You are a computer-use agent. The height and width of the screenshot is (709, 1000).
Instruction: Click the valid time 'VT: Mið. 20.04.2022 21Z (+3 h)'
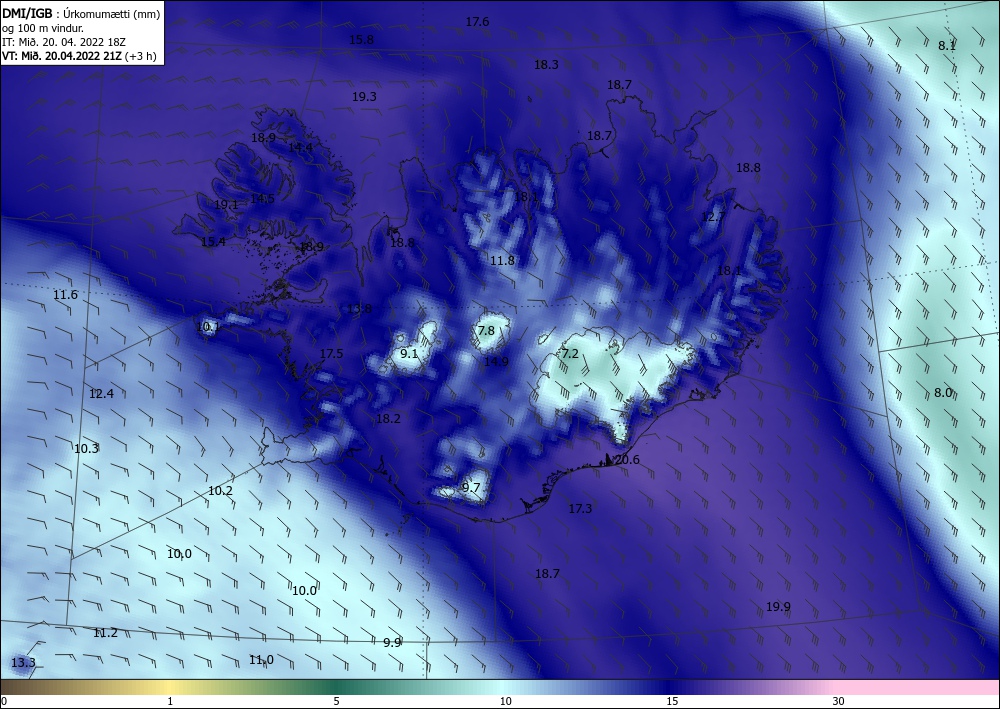coord(79,56)
